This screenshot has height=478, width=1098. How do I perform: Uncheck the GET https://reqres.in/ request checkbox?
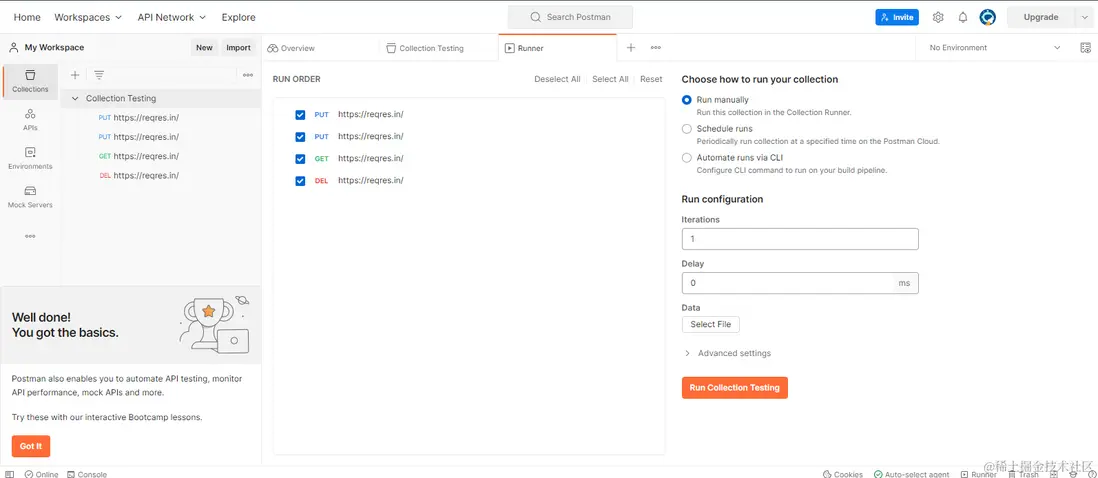click(x=300, y=159)
